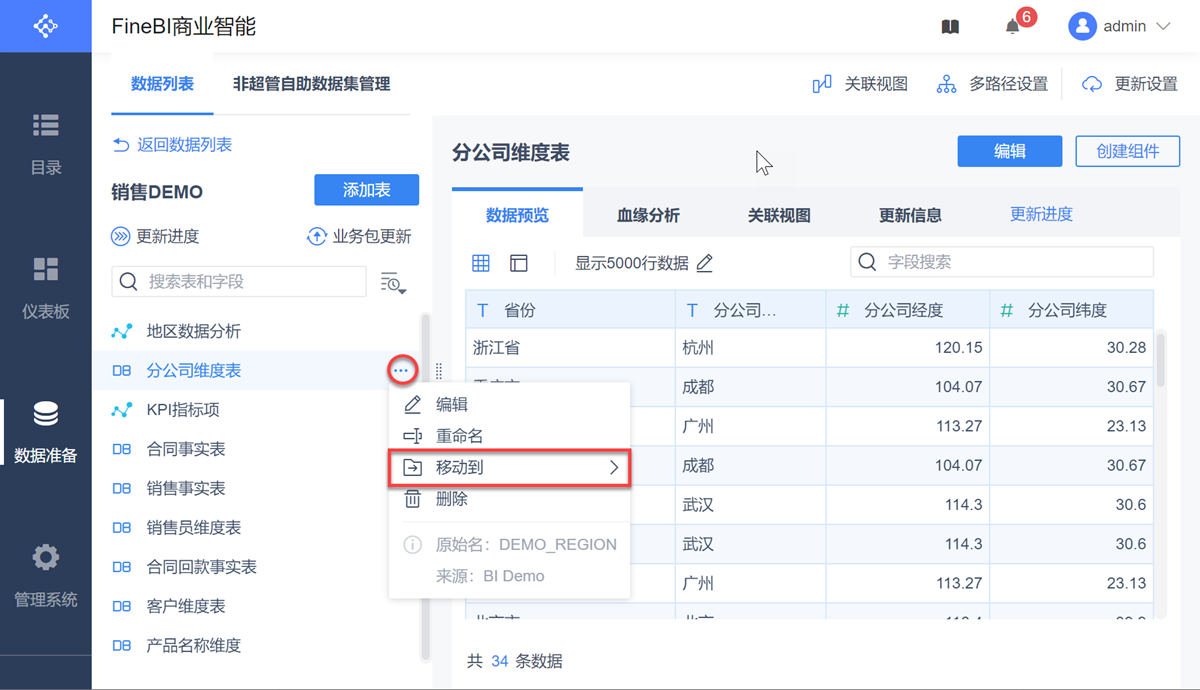This screenshot has width=1200, height=690.
Task: Open the notification bell with 6 alerts
Action: click(x=1013, y=27)
